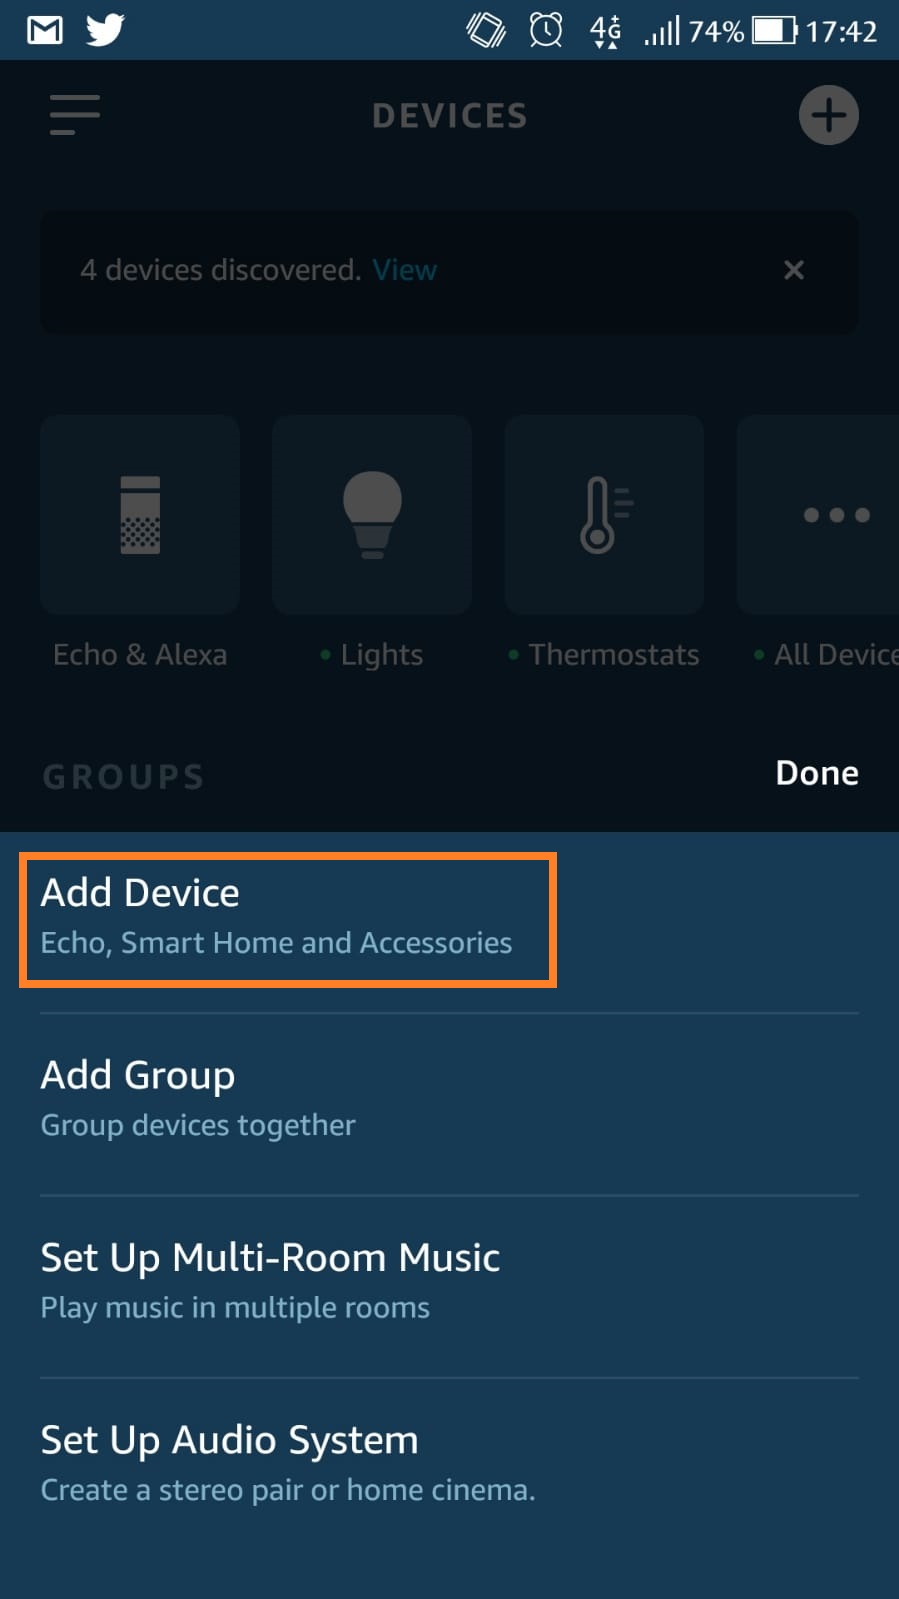Open the hamburger navigation menu
The image size is (899, 1599).
(x=75, y=115)
